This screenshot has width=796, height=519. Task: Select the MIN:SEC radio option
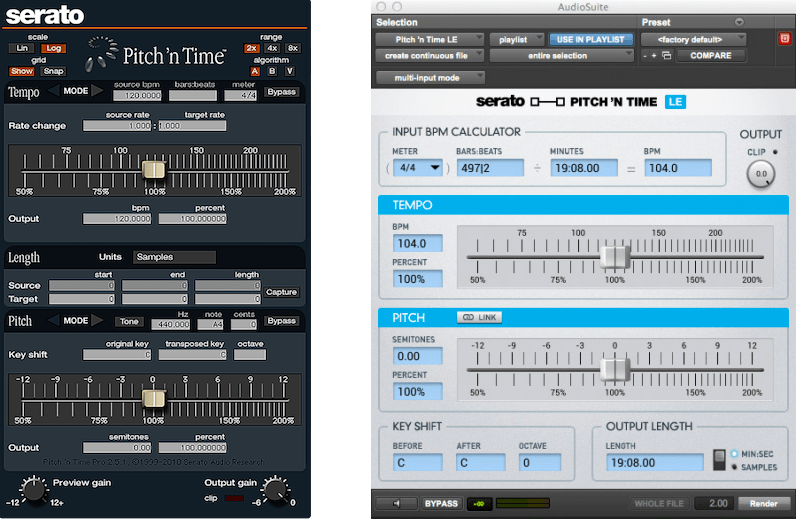pos(734,453)
